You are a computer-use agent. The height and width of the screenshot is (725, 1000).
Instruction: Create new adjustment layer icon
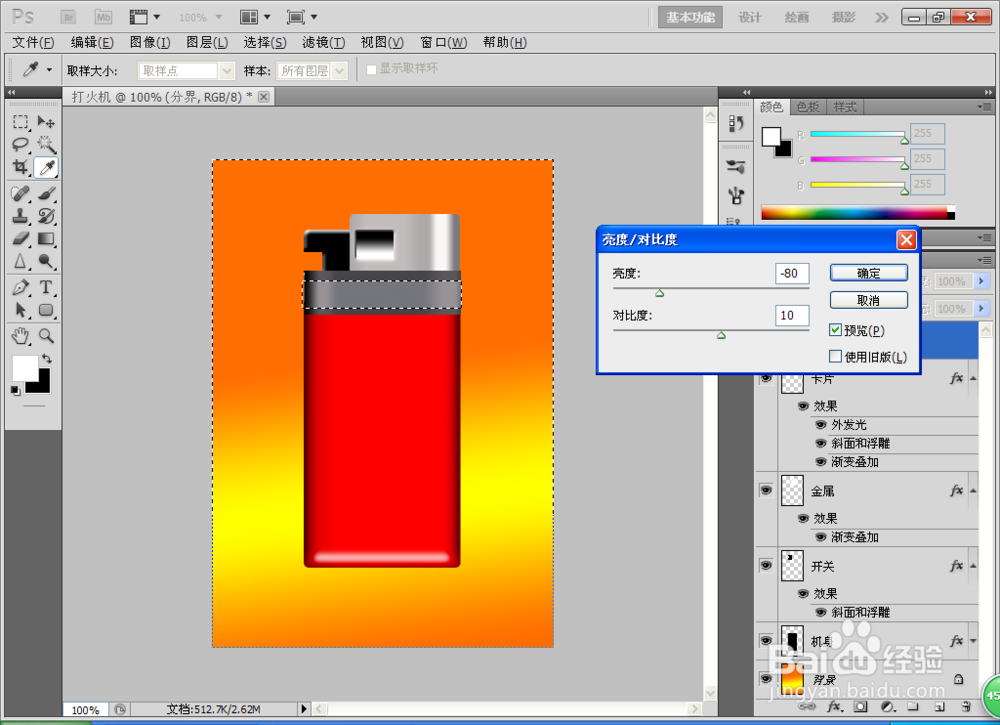887,707
